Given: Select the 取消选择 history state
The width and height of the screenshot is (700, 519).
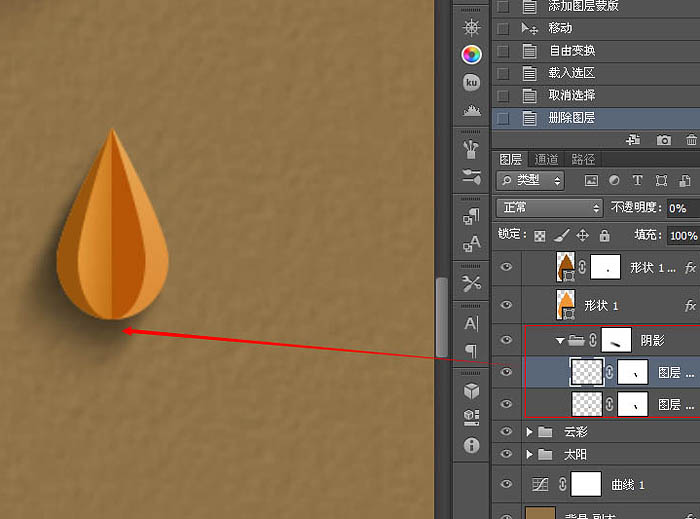Looking at the screenshot, I should [596, 95].
